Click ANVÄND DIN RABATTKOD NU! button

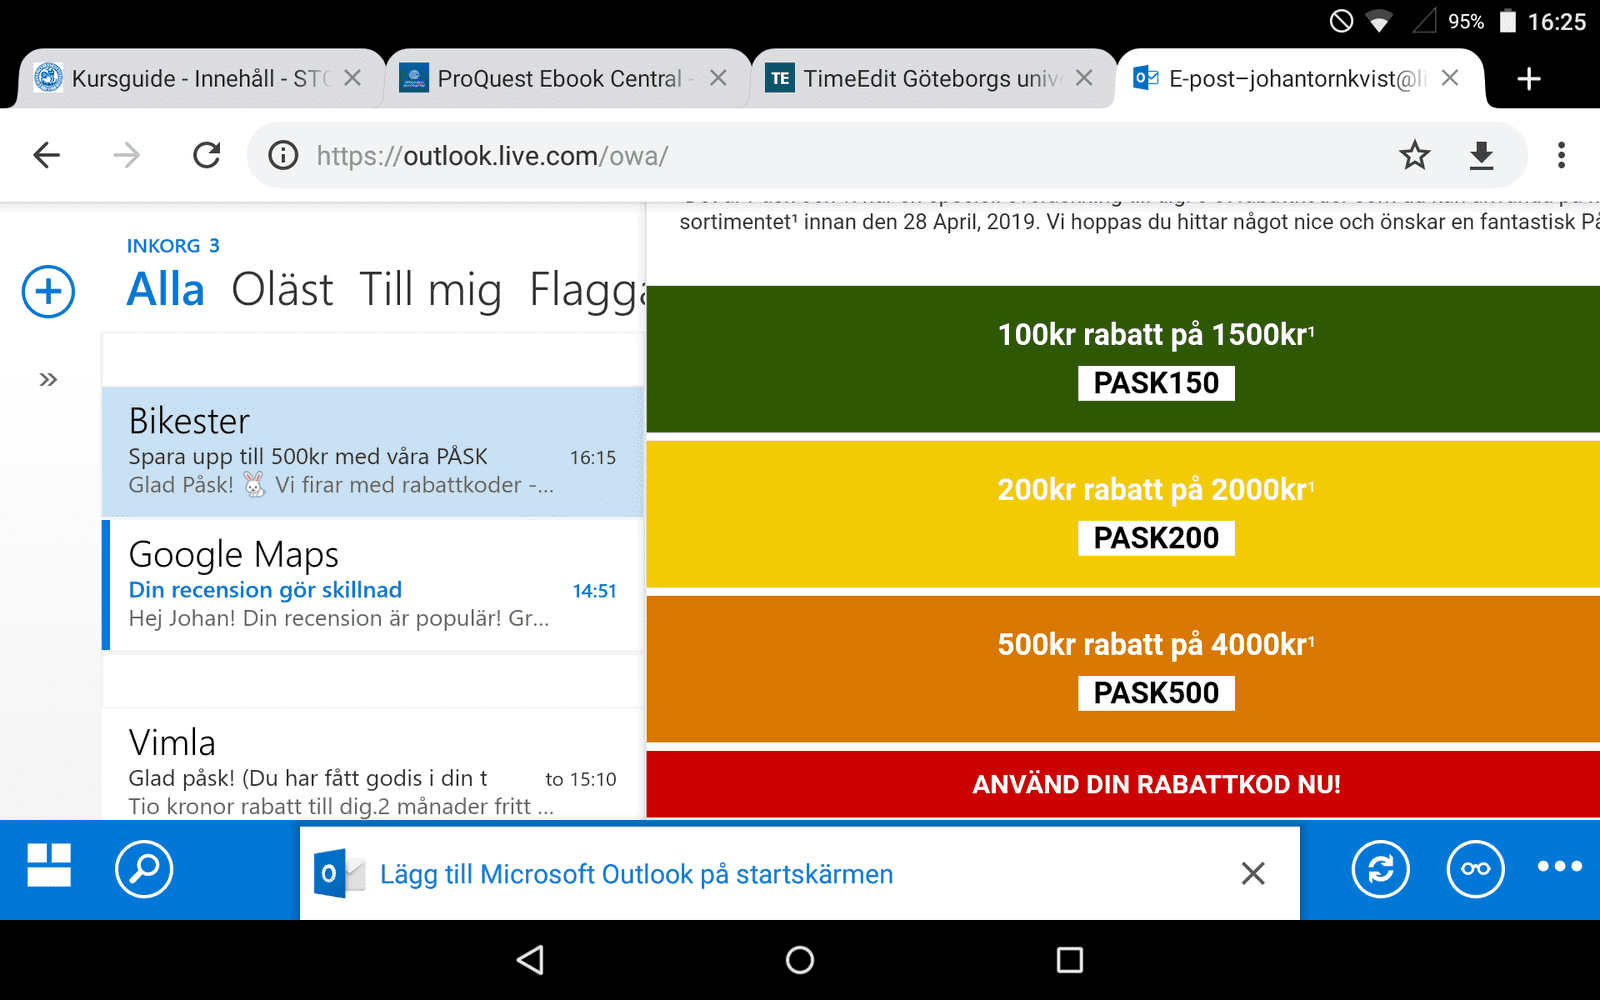tap(1123, 784)
